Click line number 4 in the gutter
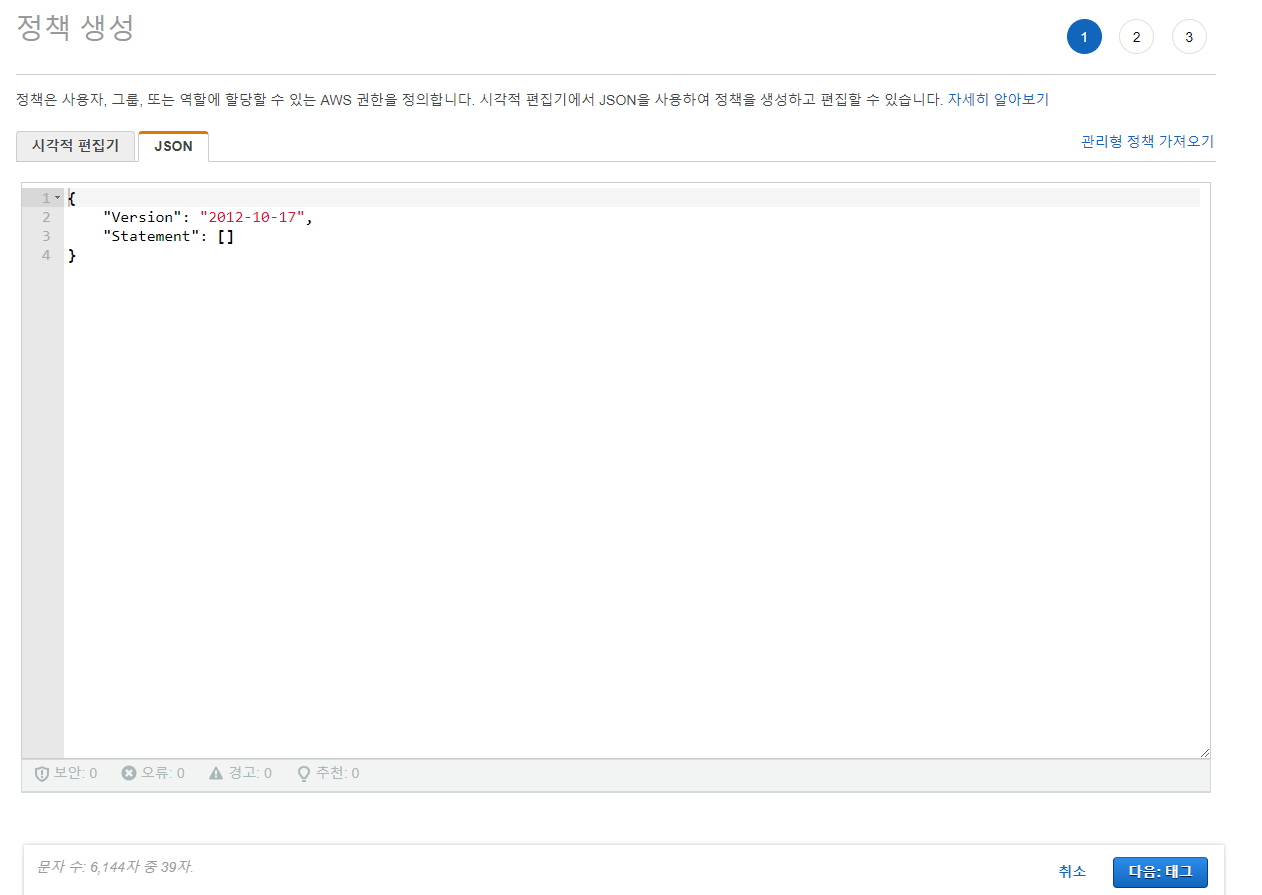The image size is (1262, 895). 46,255
